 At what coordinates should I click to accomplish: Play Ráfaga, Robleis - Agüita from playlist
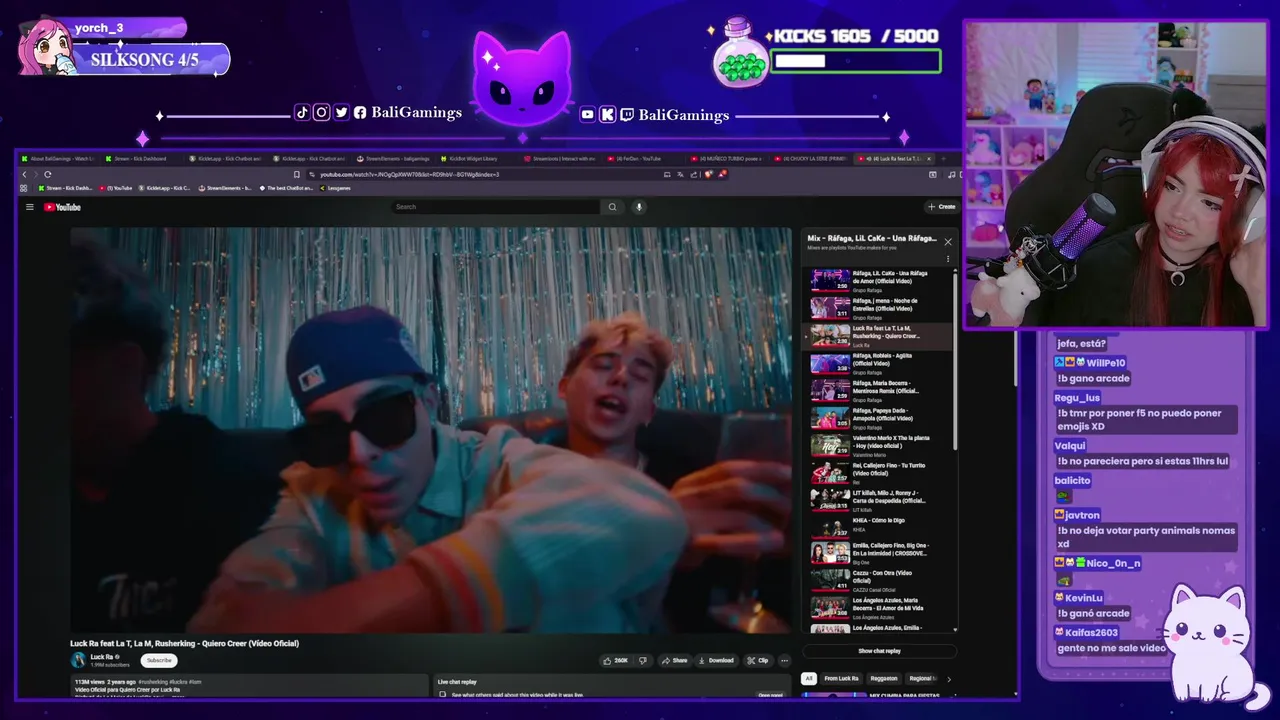click(x=877, y=362)
